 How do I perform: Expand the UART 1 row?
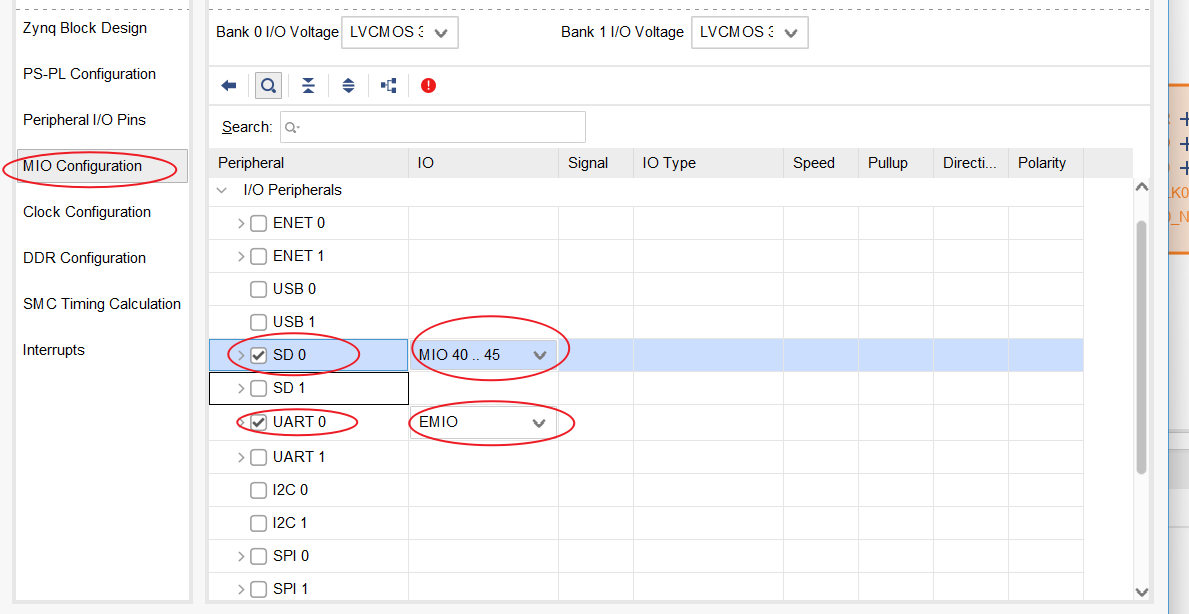[x=241, y=457]
